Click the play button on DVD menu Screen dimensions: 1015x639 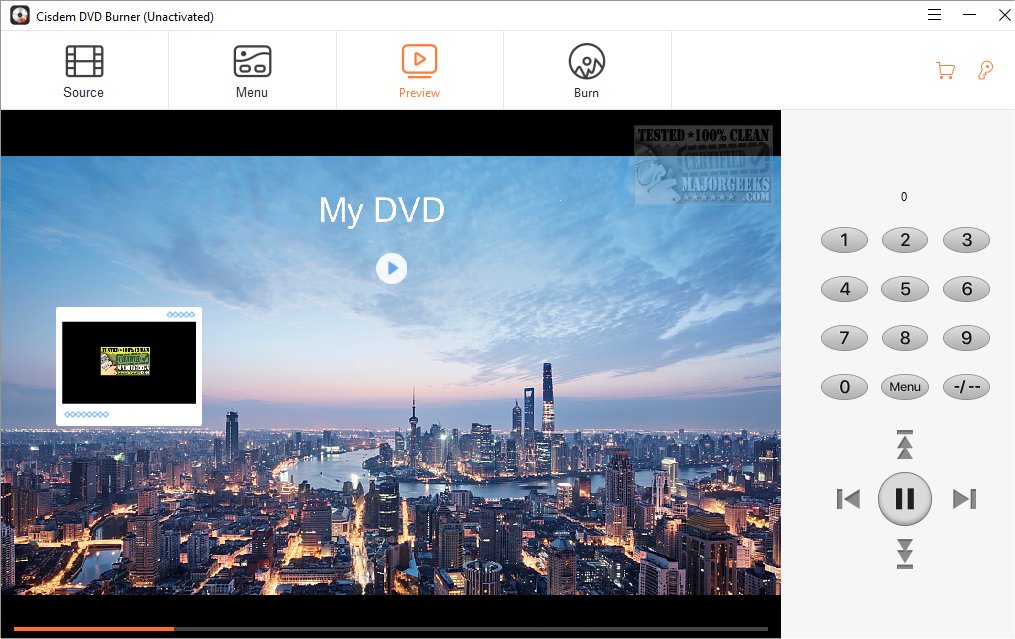click(x=392, y=268)
